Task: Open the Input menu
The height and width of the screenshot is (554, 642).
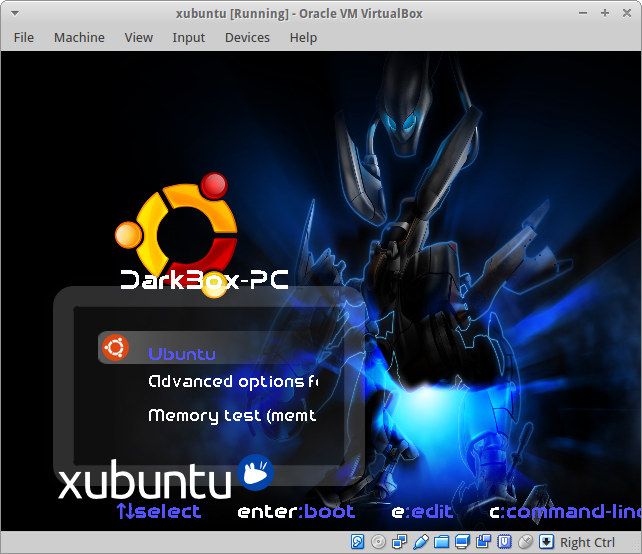Action: [x=188, y=38]
